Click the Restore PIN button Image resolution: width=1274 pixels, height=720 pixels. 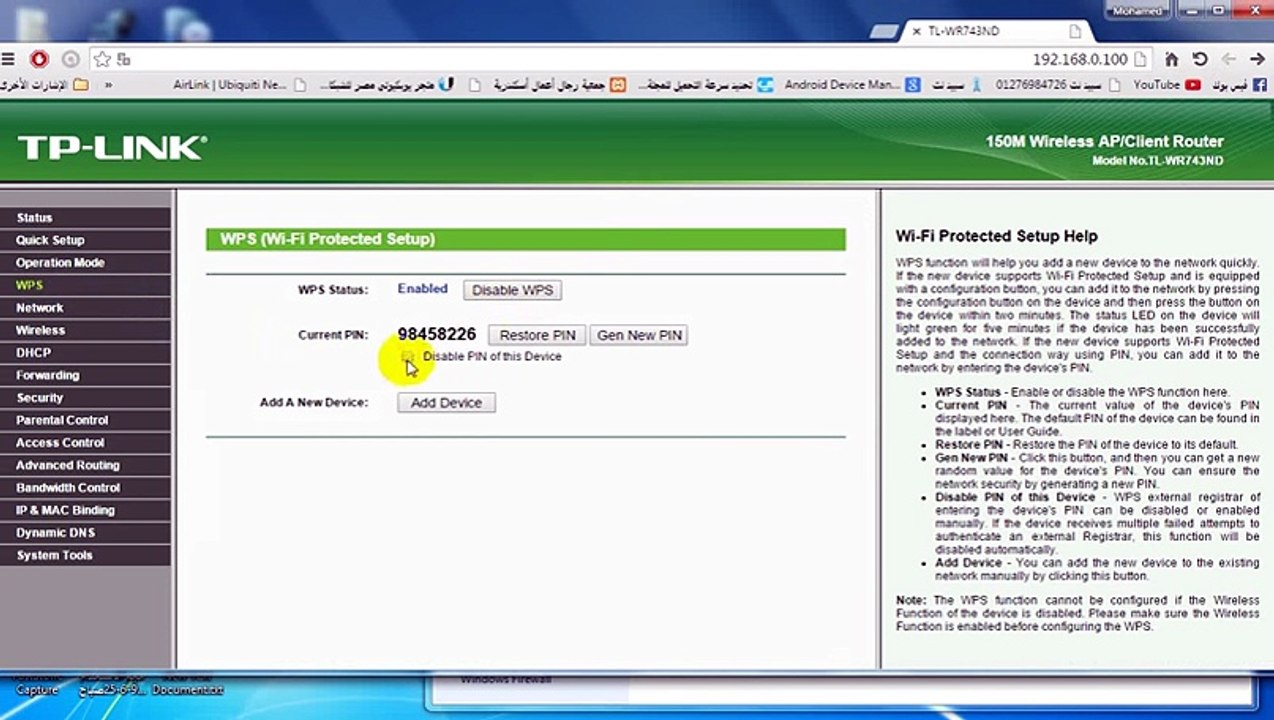click(x=537, y=335)
